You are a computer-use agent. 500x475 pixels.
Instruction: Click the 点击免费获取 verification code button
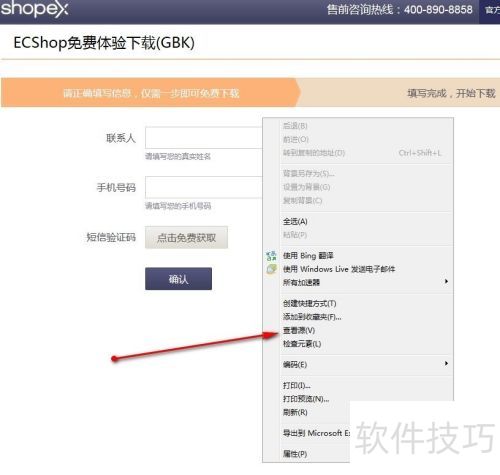click(x=186, y=237)
